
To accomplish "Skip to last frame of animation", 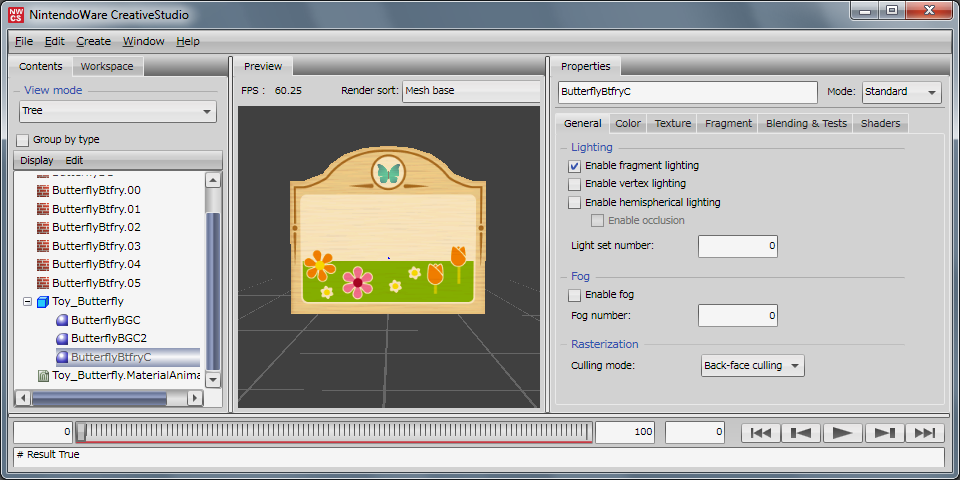I will [924, 432].
